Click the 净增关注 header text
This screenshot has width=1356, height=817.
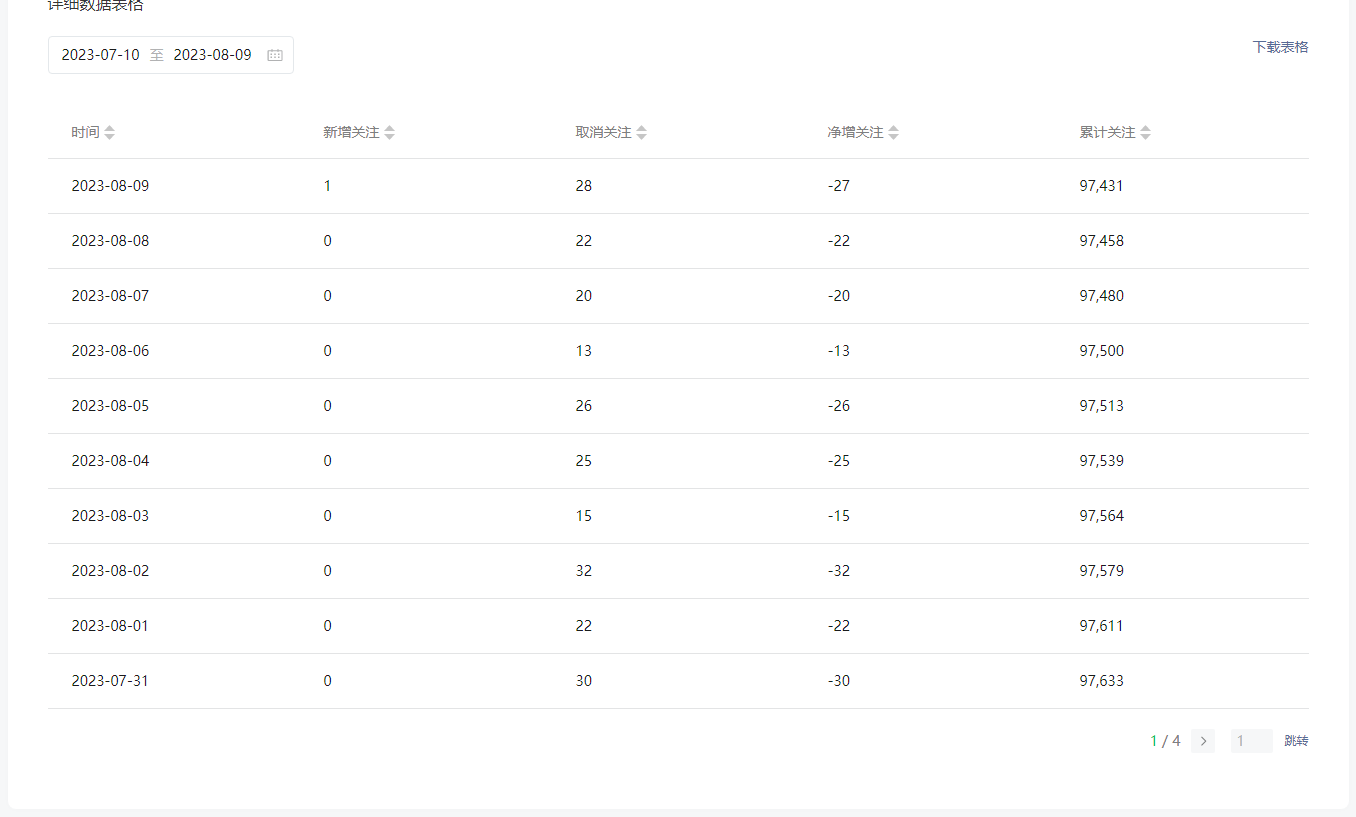pyautogui.click(x=855, y=132)
